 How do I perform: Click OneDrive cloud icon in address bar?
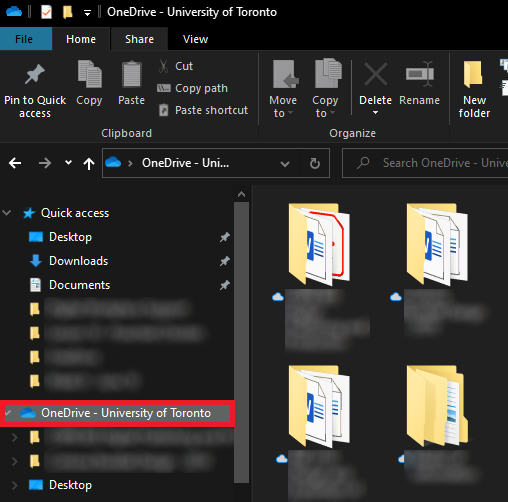(113, 163)
